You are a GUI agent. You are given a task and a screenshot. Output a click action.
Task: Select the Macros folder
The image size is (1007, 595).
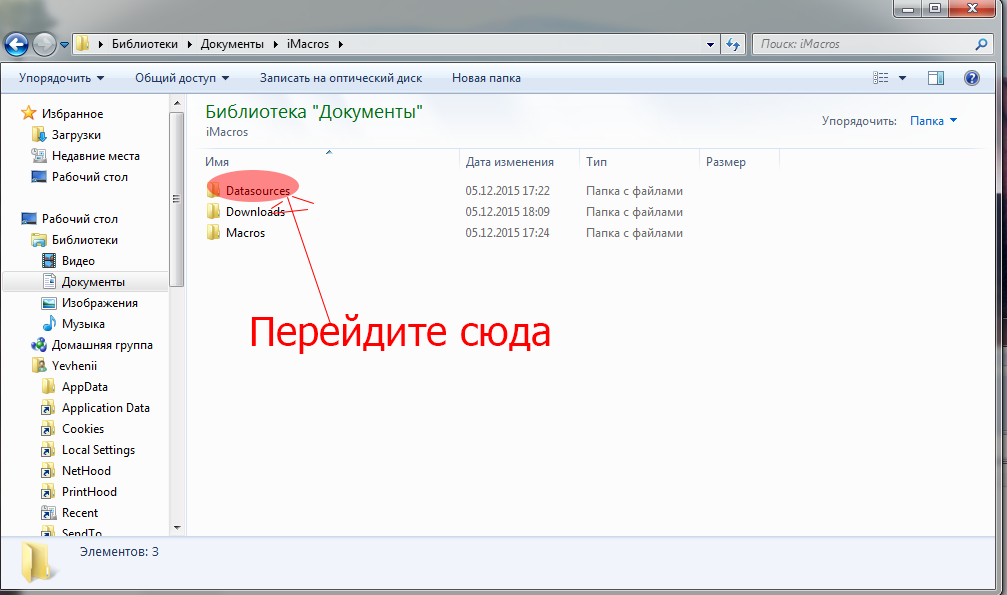tap(245, 233)
